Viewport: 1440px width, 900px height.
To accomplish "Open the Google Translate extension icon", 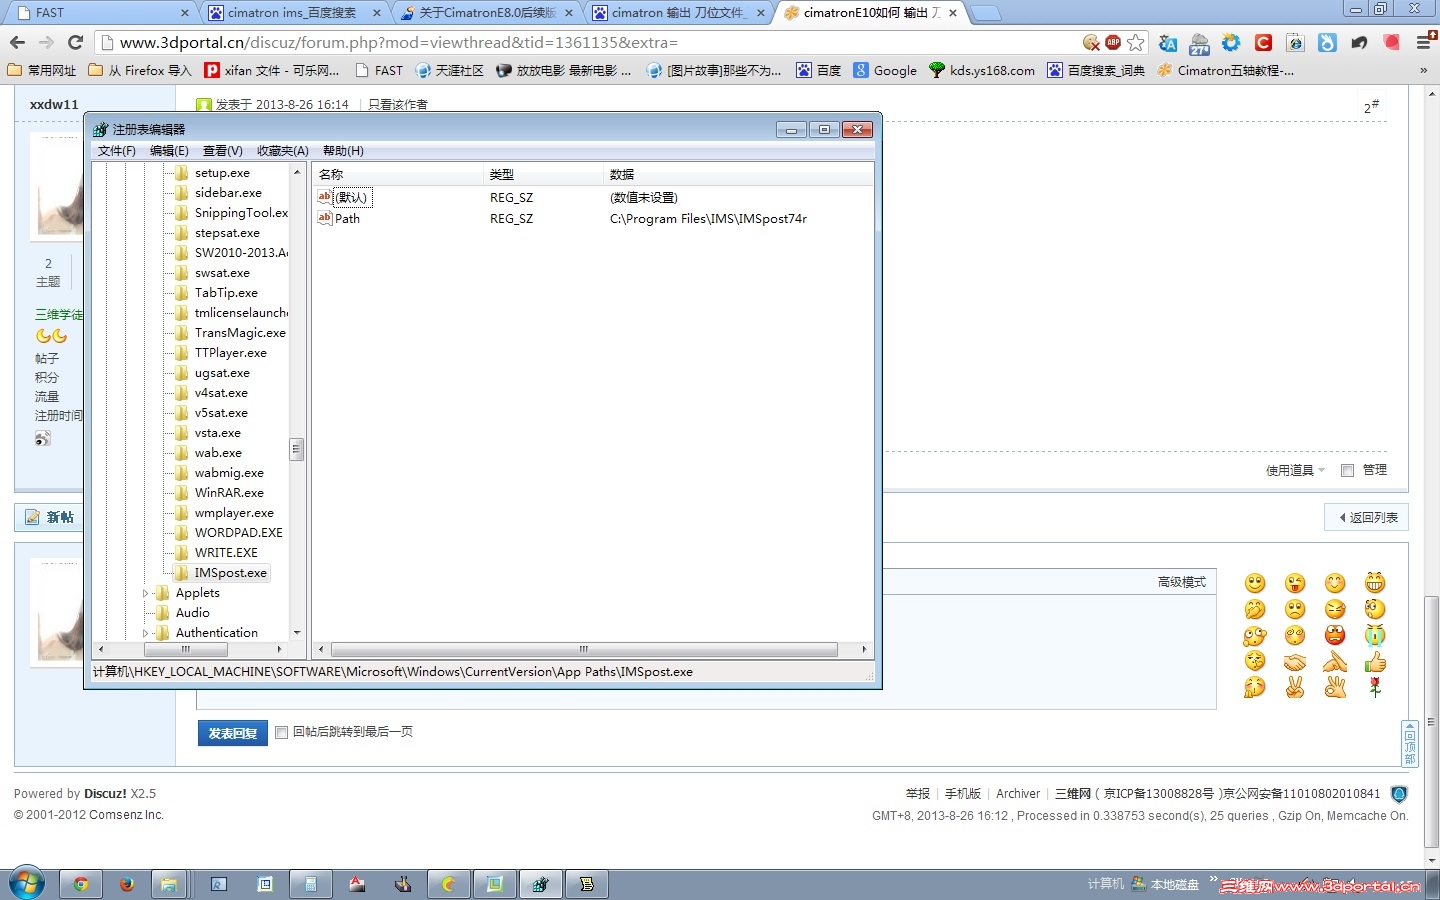I will pyautogui.click(x=1168, y=43).
